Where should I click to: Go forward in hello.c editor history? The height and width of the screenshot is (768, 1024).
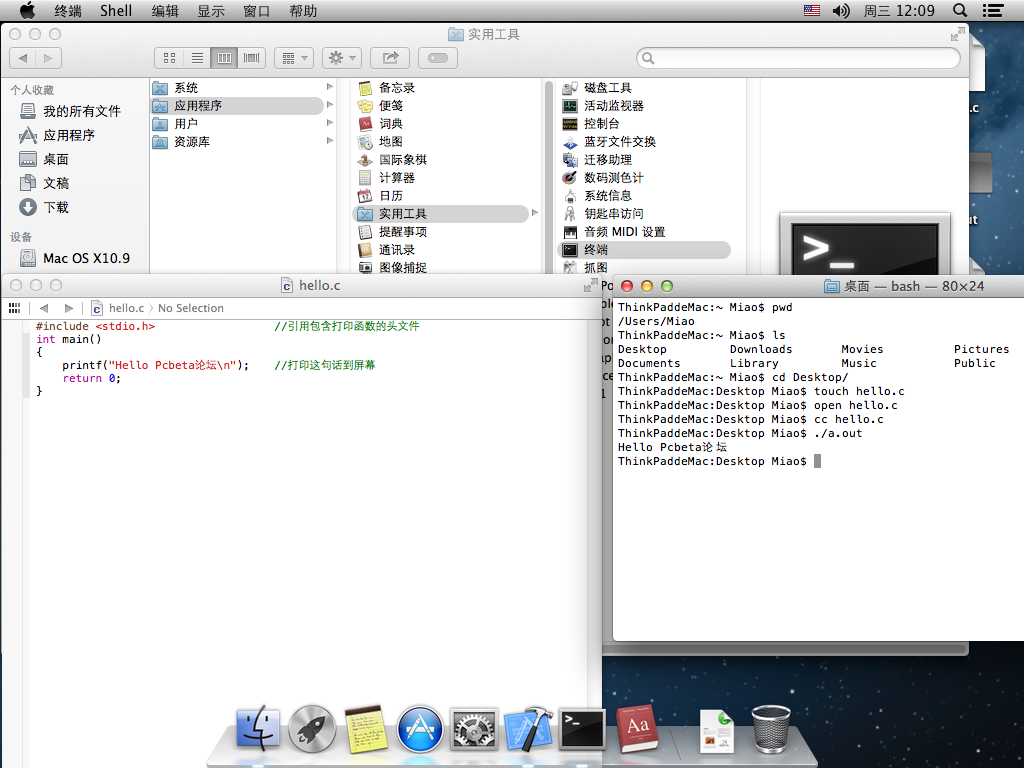click(69, 308)
